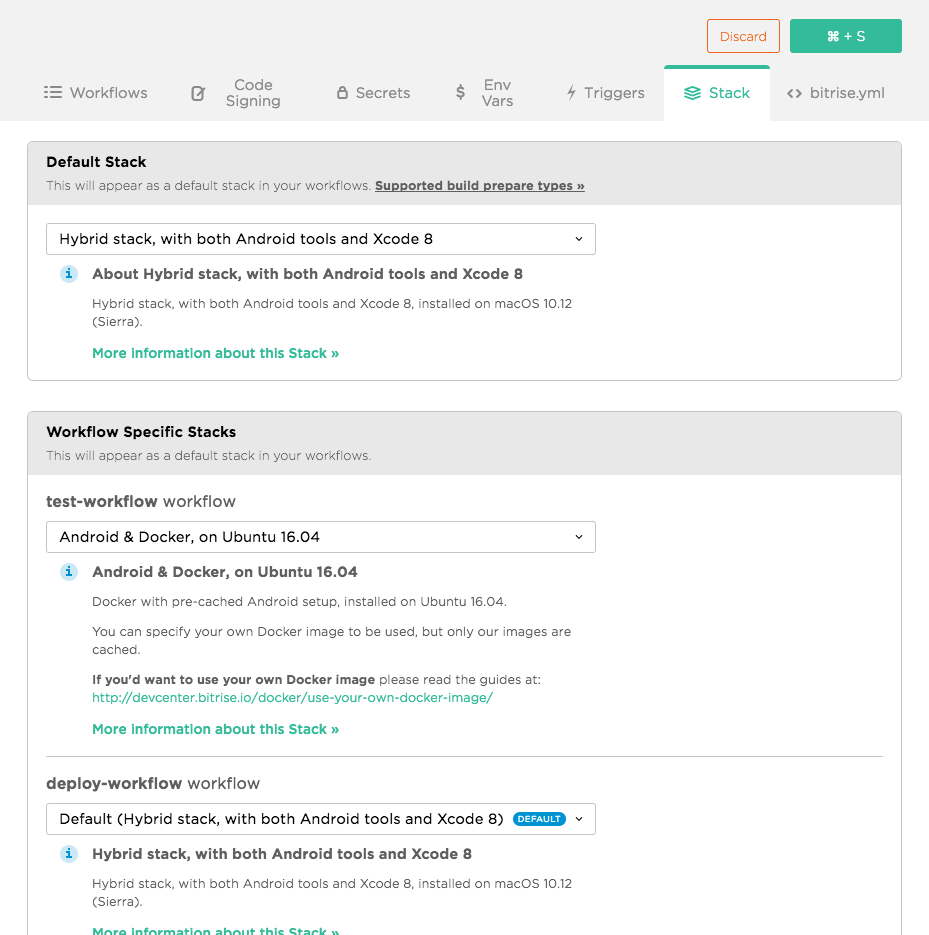The image size is (929, 935).
Task: Click the bitrise.yml code brackets icon
Action: (794, 94)
